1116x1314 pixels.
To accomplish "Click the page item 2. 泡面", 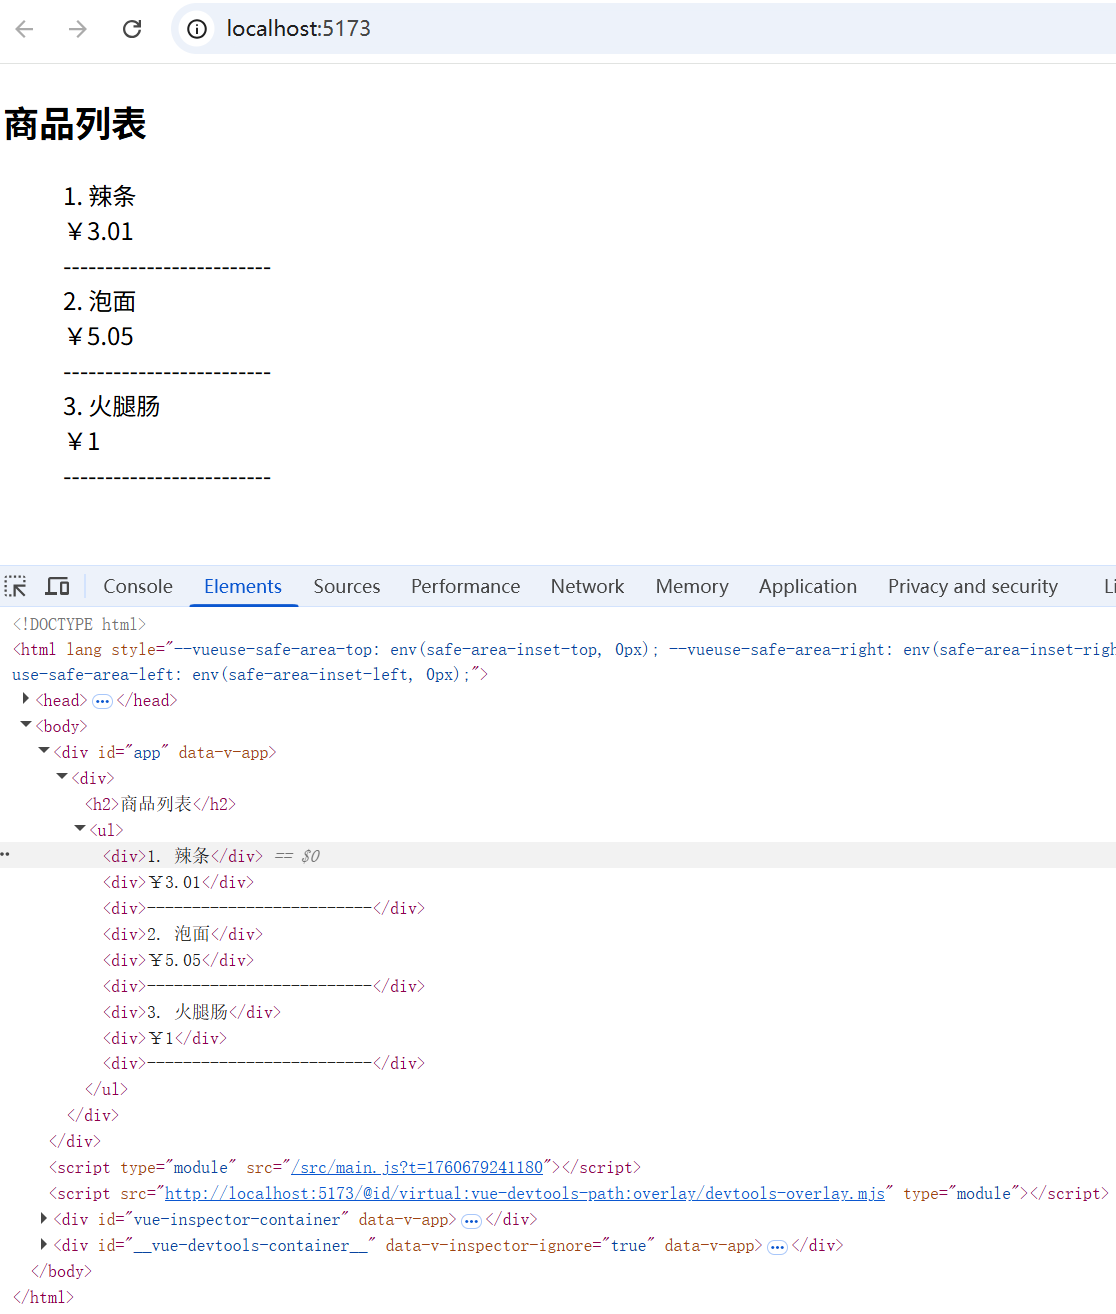I will (x=99, y=302).
